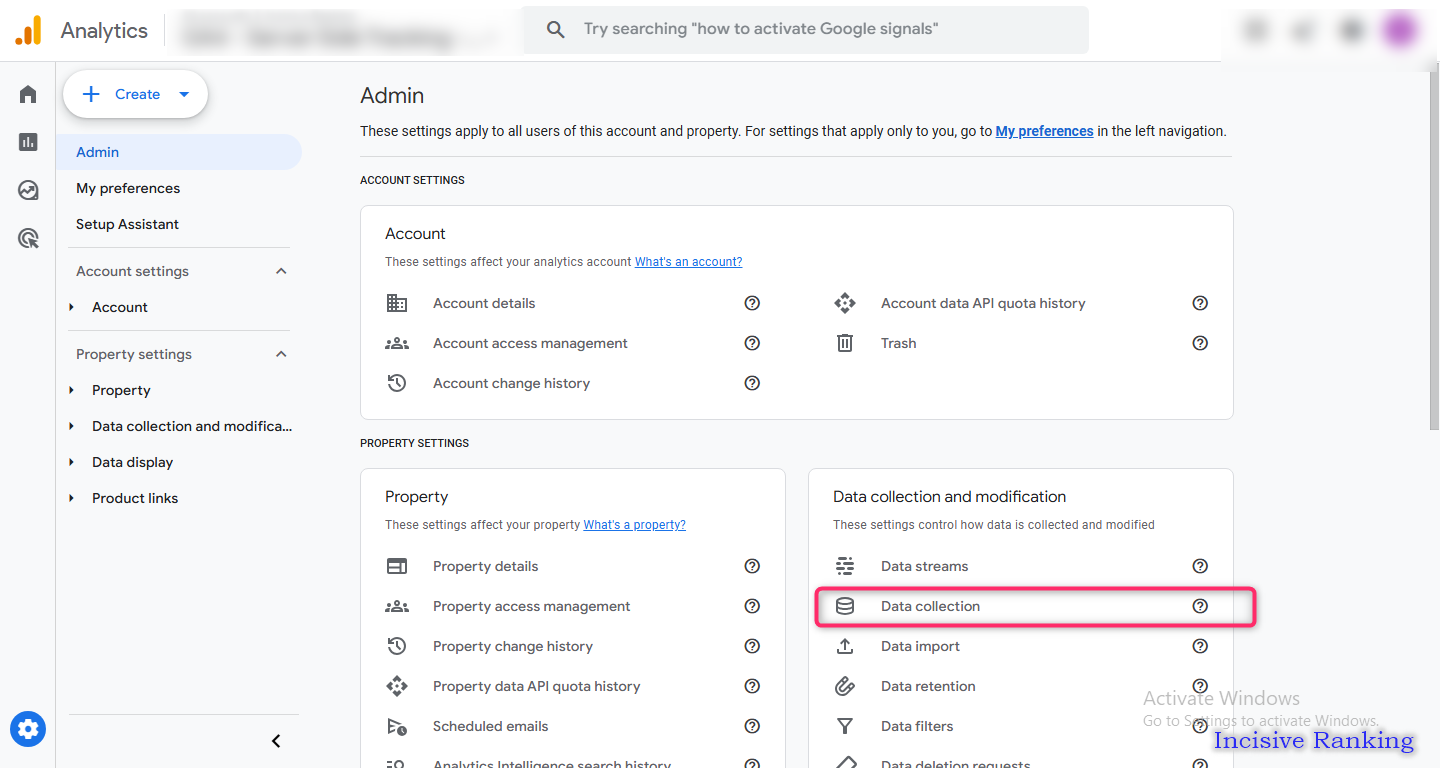
Task: Expand the Property tree item
Action: 71,390
